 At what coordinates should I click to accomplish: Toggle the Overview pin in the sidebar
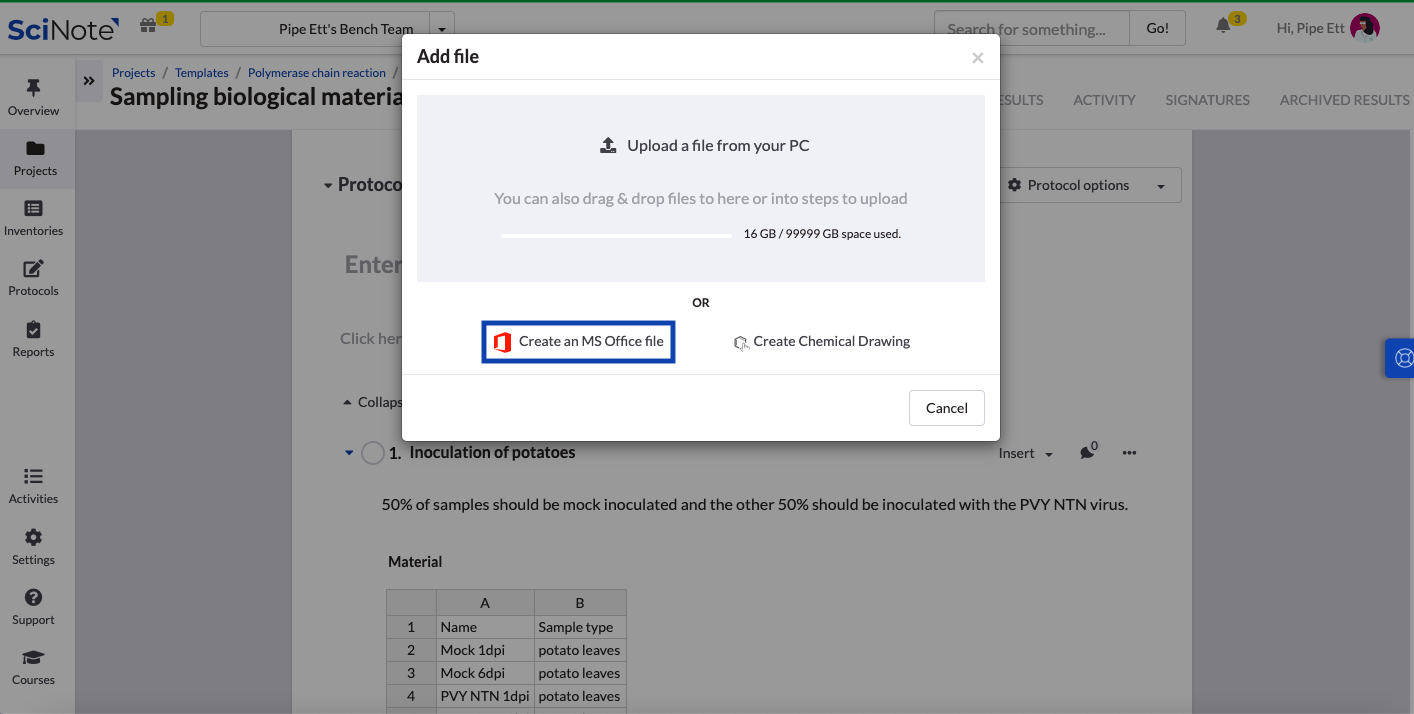click(34, 95)
